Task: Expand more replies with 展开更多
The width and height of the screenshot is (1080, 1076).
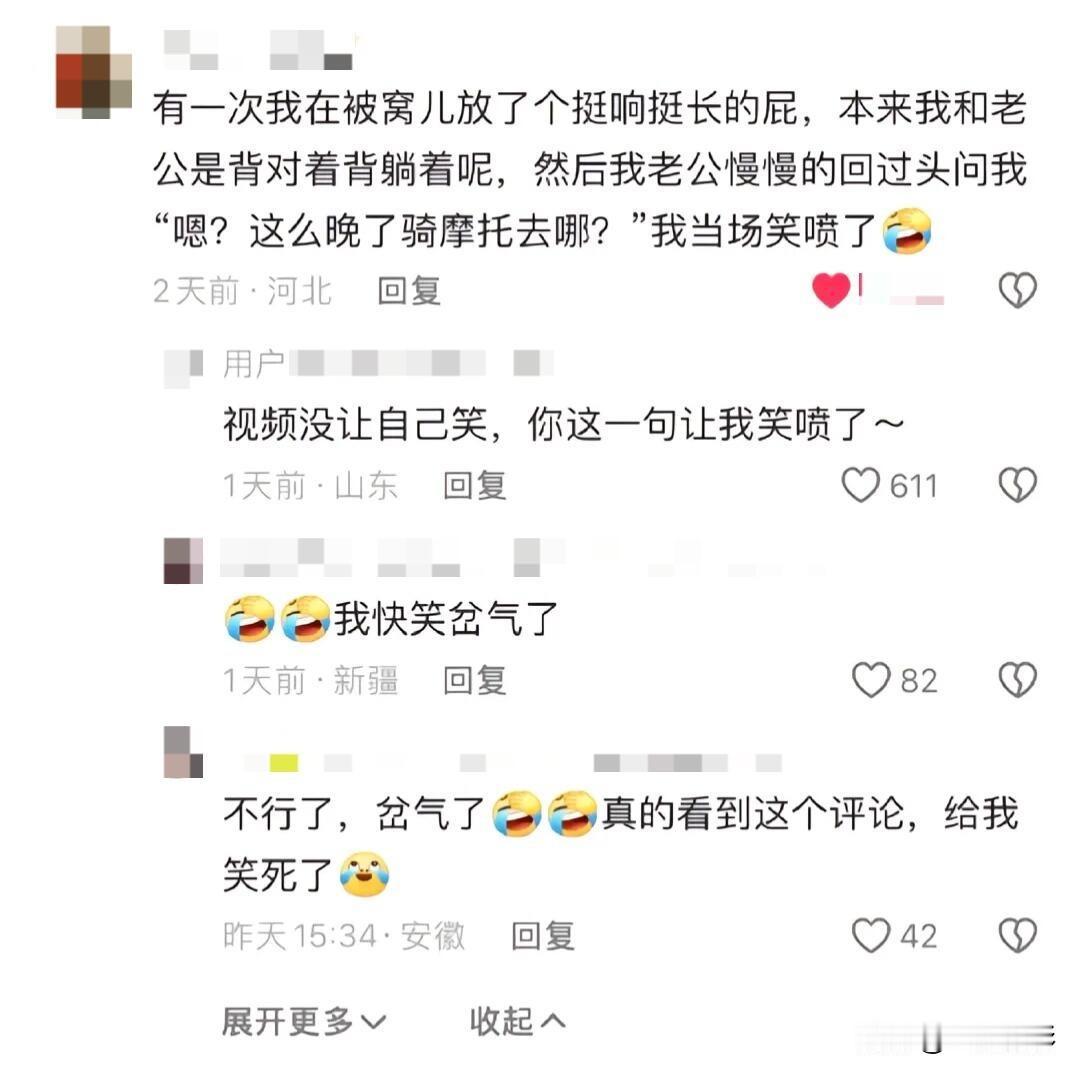Action: 304,1021
